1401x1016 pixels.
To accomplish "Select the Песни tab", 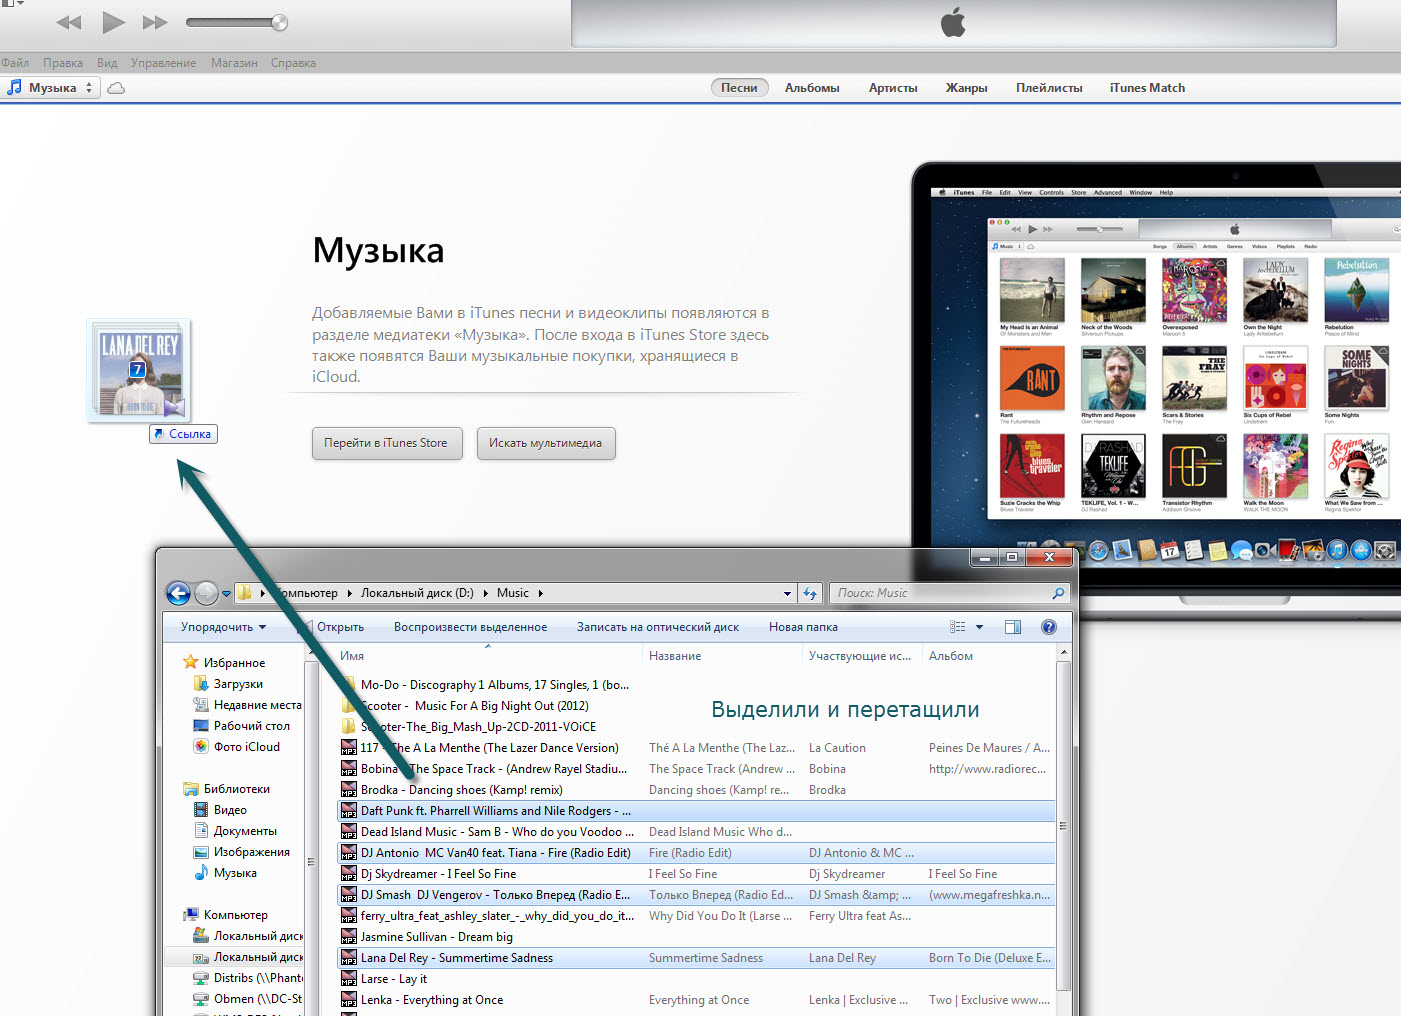I will tap(740, 88).
